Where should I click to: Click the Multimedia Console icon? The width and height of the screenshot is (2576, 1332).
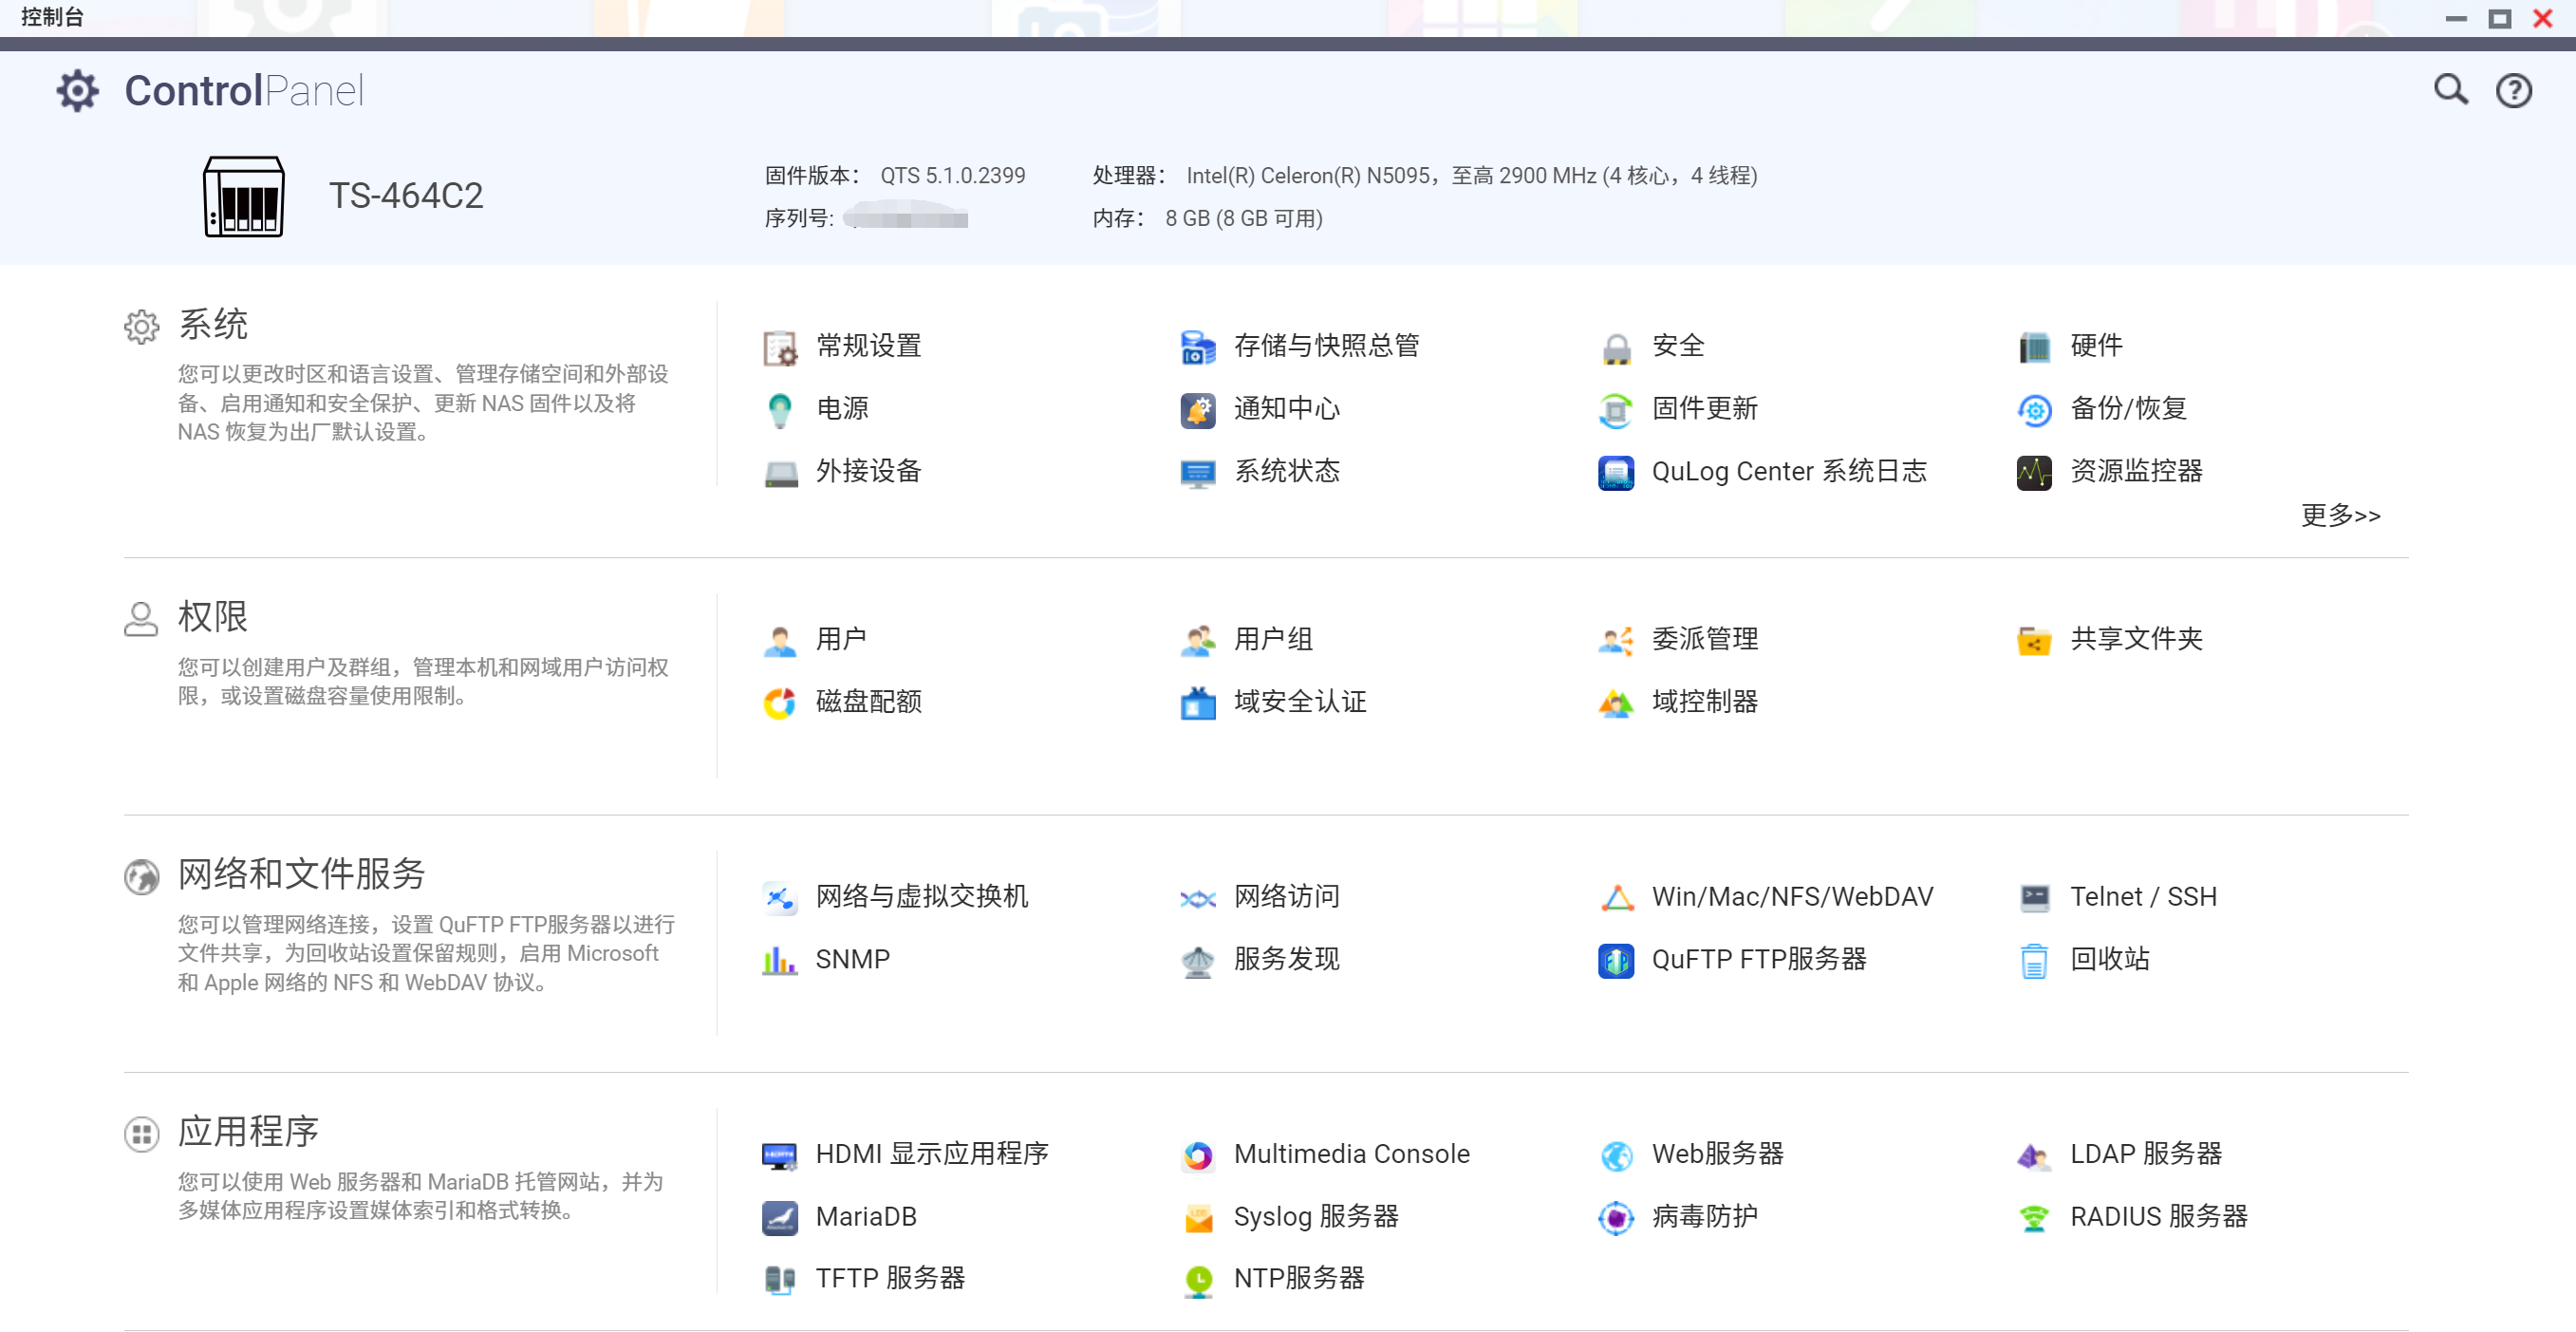point(1197,1155)
